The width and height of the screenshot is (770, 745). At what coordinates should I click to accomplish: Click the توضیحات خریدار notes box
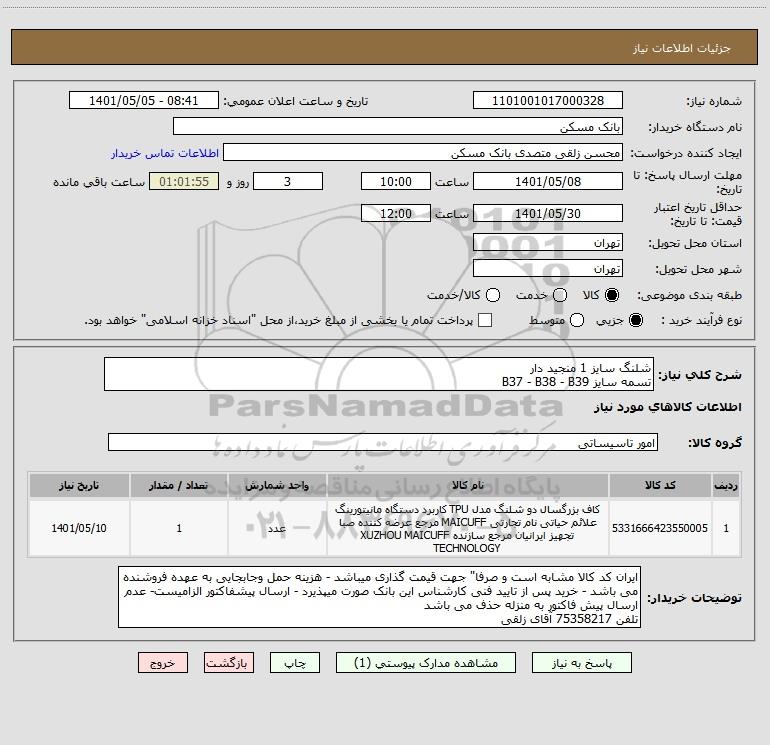point(379,597)
